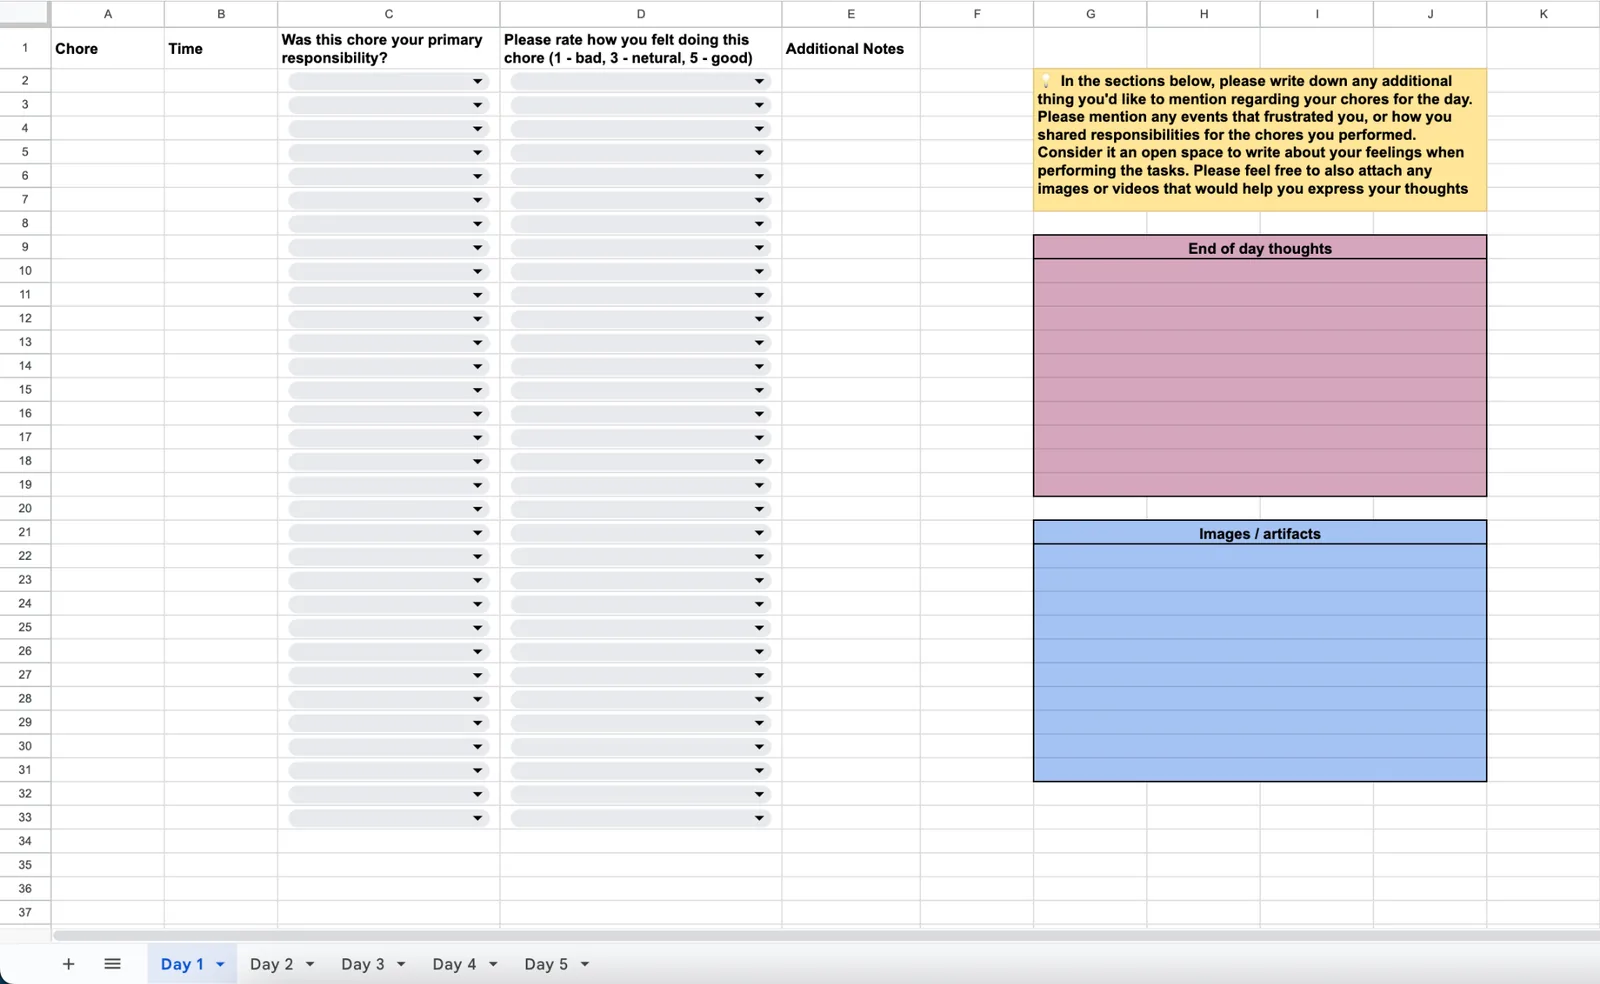Click the select-all corner box

pyautogui.click(x=25, y=13)
